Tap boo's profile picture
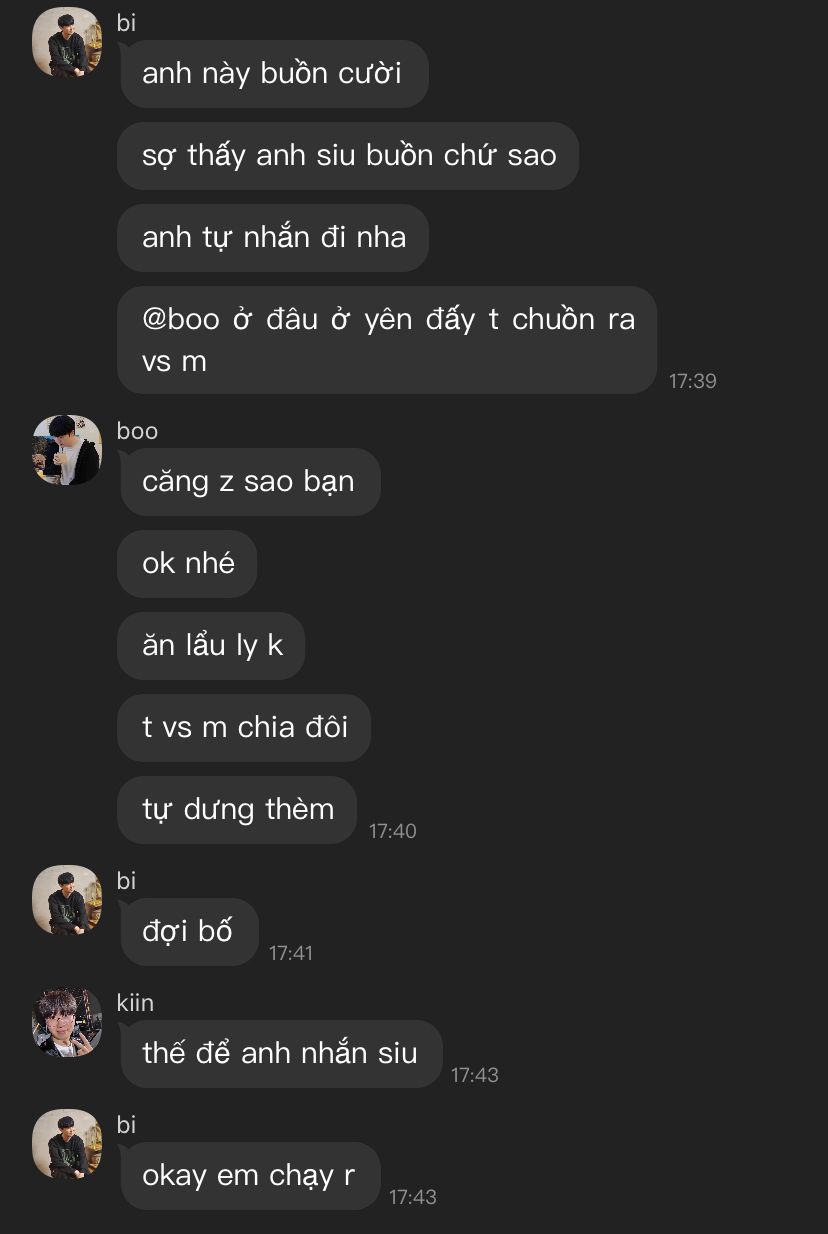Screen dimensions: 828x1234 click(67, 450)
